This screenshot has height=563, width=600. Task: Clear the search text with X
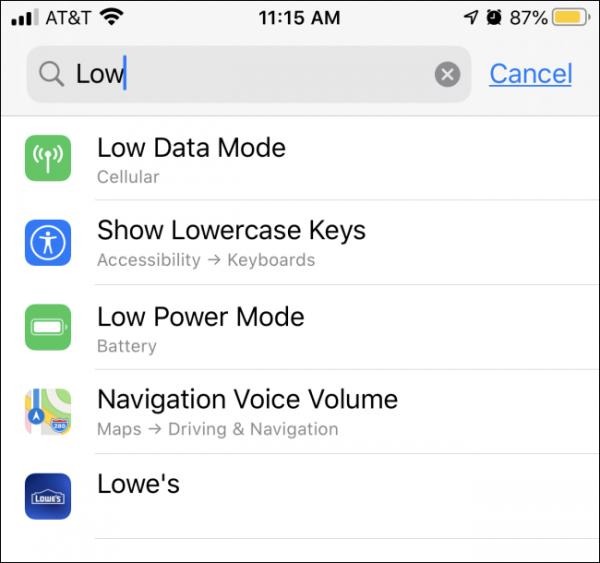click(447, 74)
